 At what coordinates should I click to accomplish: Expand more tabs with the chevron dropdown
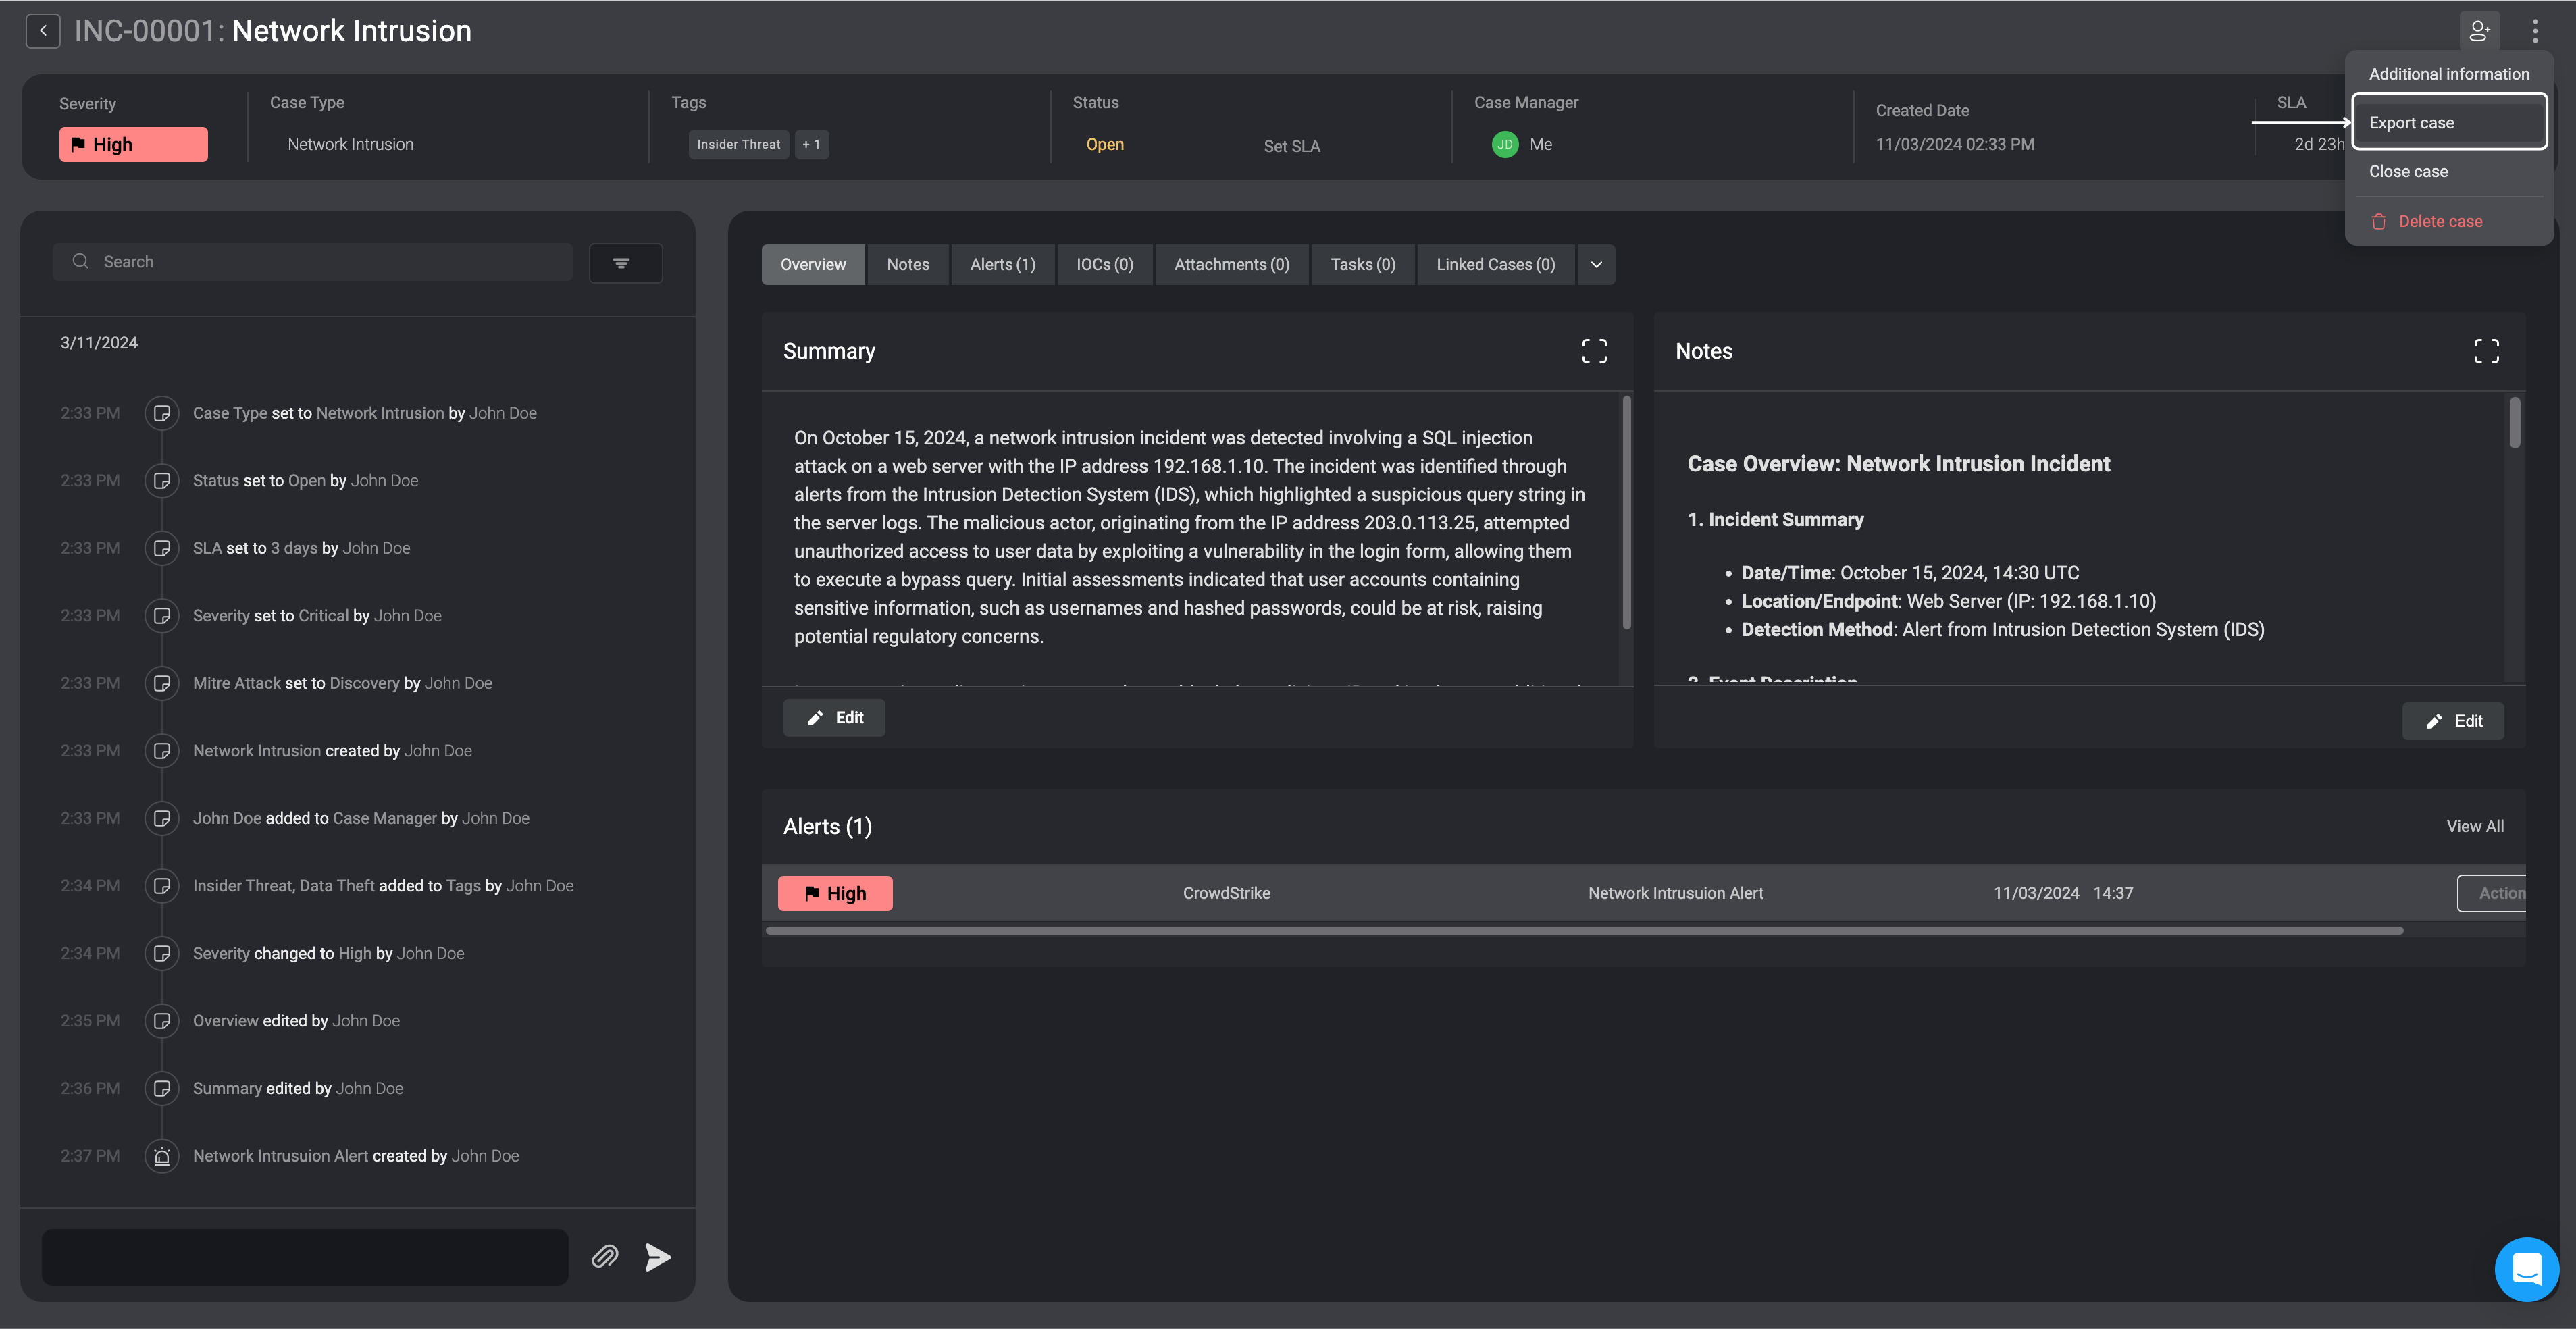pos(1596,265)
